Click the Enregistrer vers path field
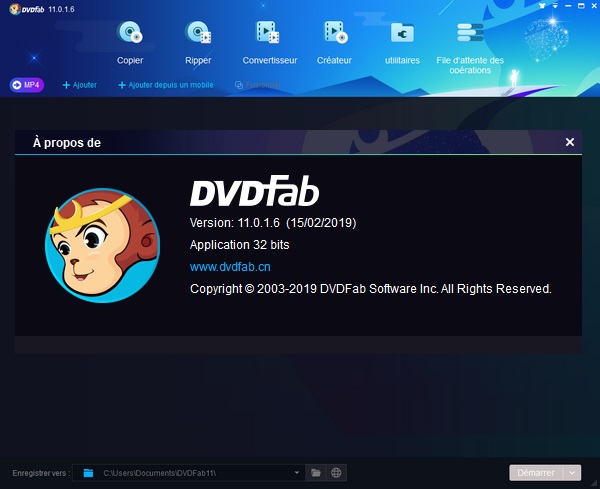Screen dimensions: 600x489 coord(188,473)
